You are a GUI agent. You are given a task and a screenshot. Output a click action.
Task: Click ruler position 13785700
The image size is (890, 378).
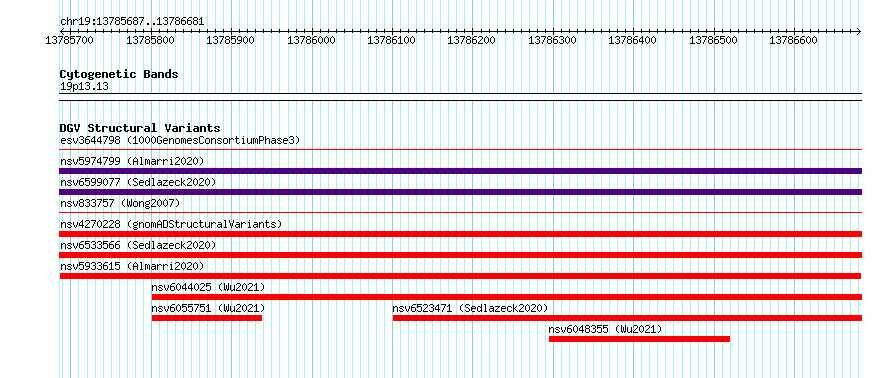click(70, 40)
